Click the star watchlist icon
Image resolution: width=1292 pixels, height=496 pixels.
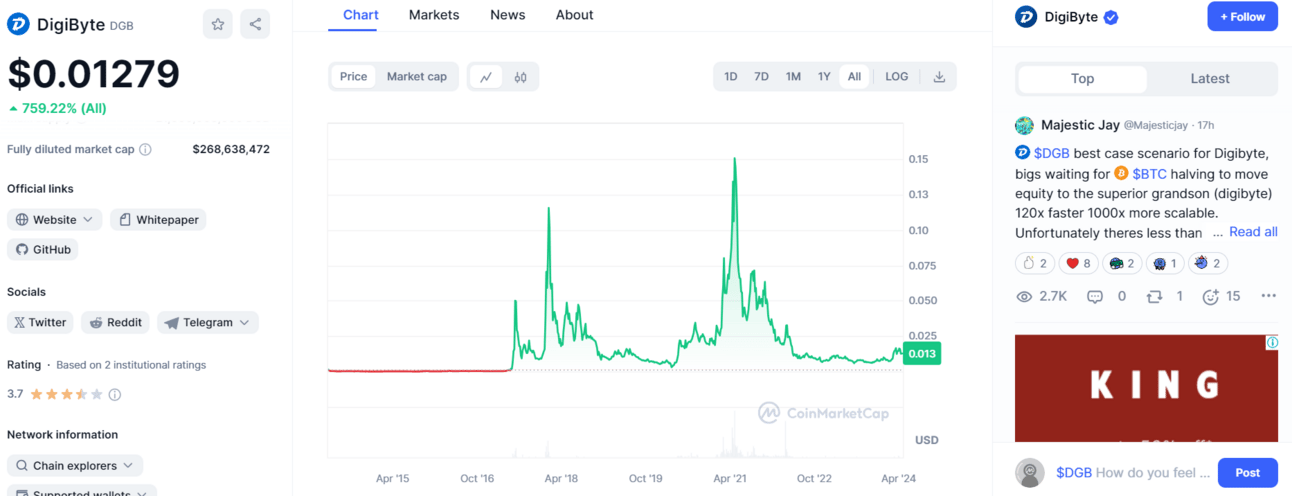218,24
